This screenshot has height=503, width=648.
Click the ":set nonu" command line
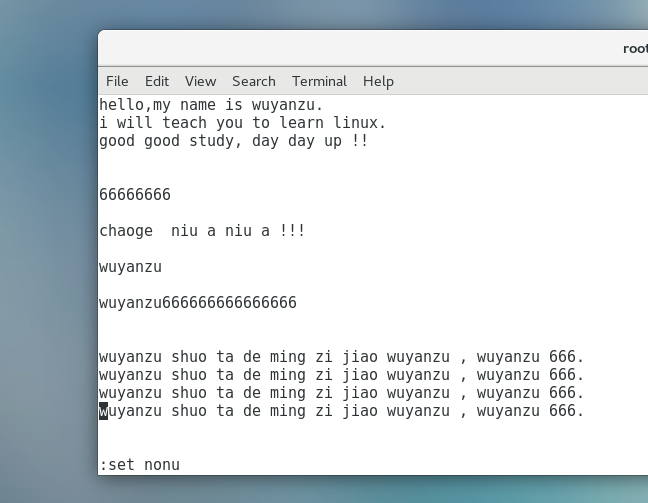pos(139,465)
